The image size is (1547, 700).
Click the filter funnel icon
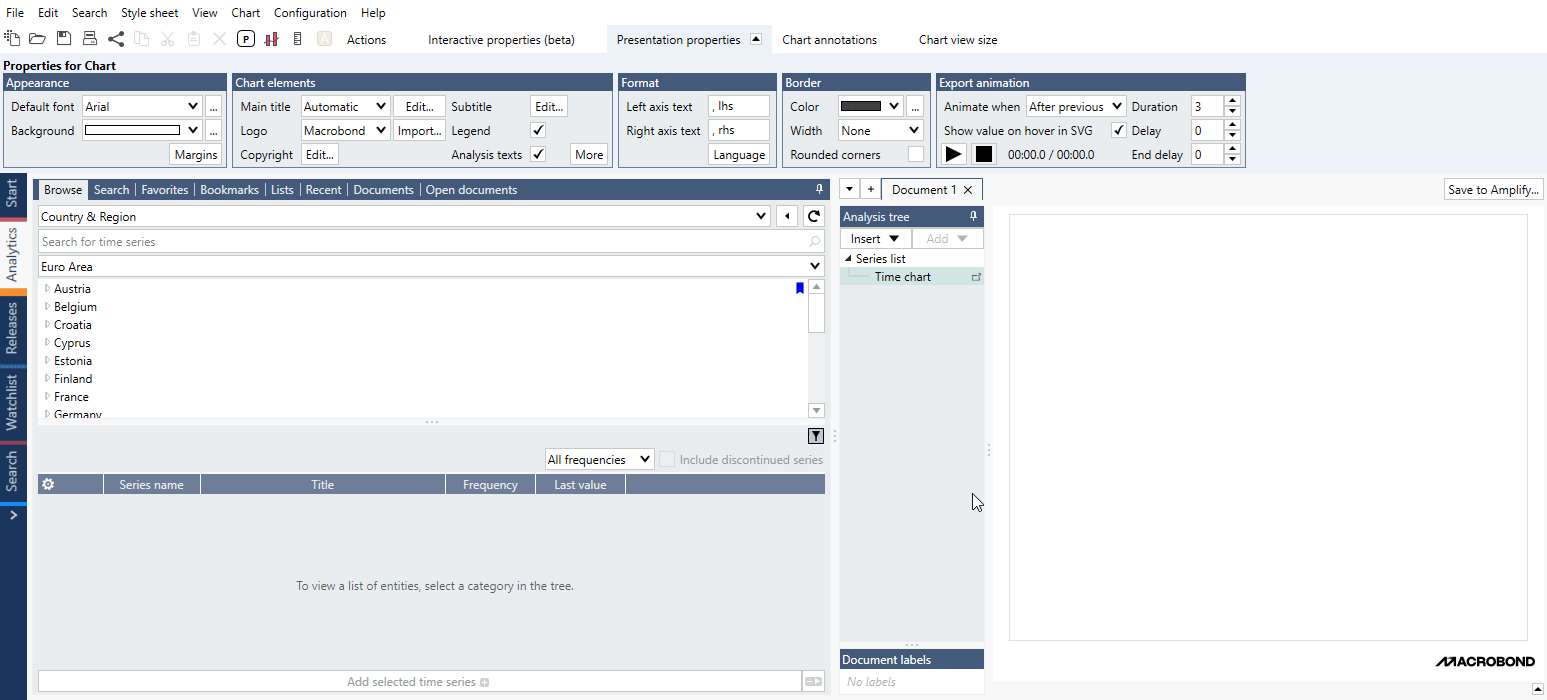click(x=816, y=435)
